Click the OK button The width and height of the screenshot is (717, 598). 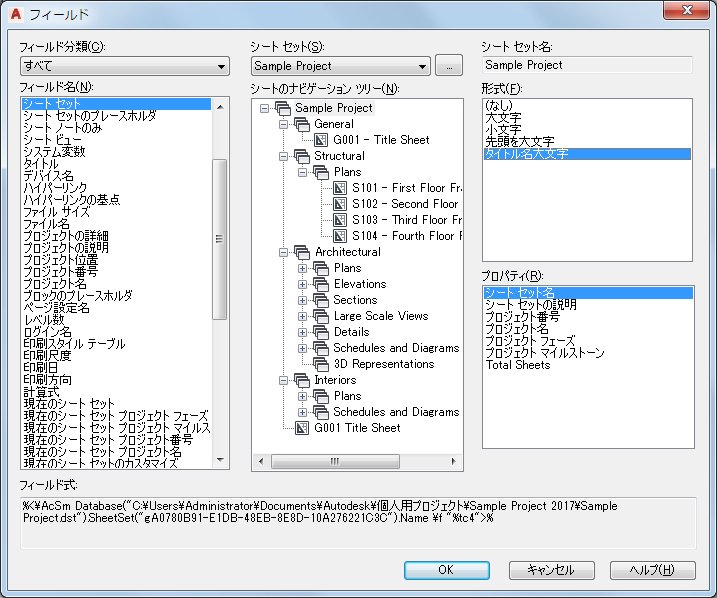[447, 570]
